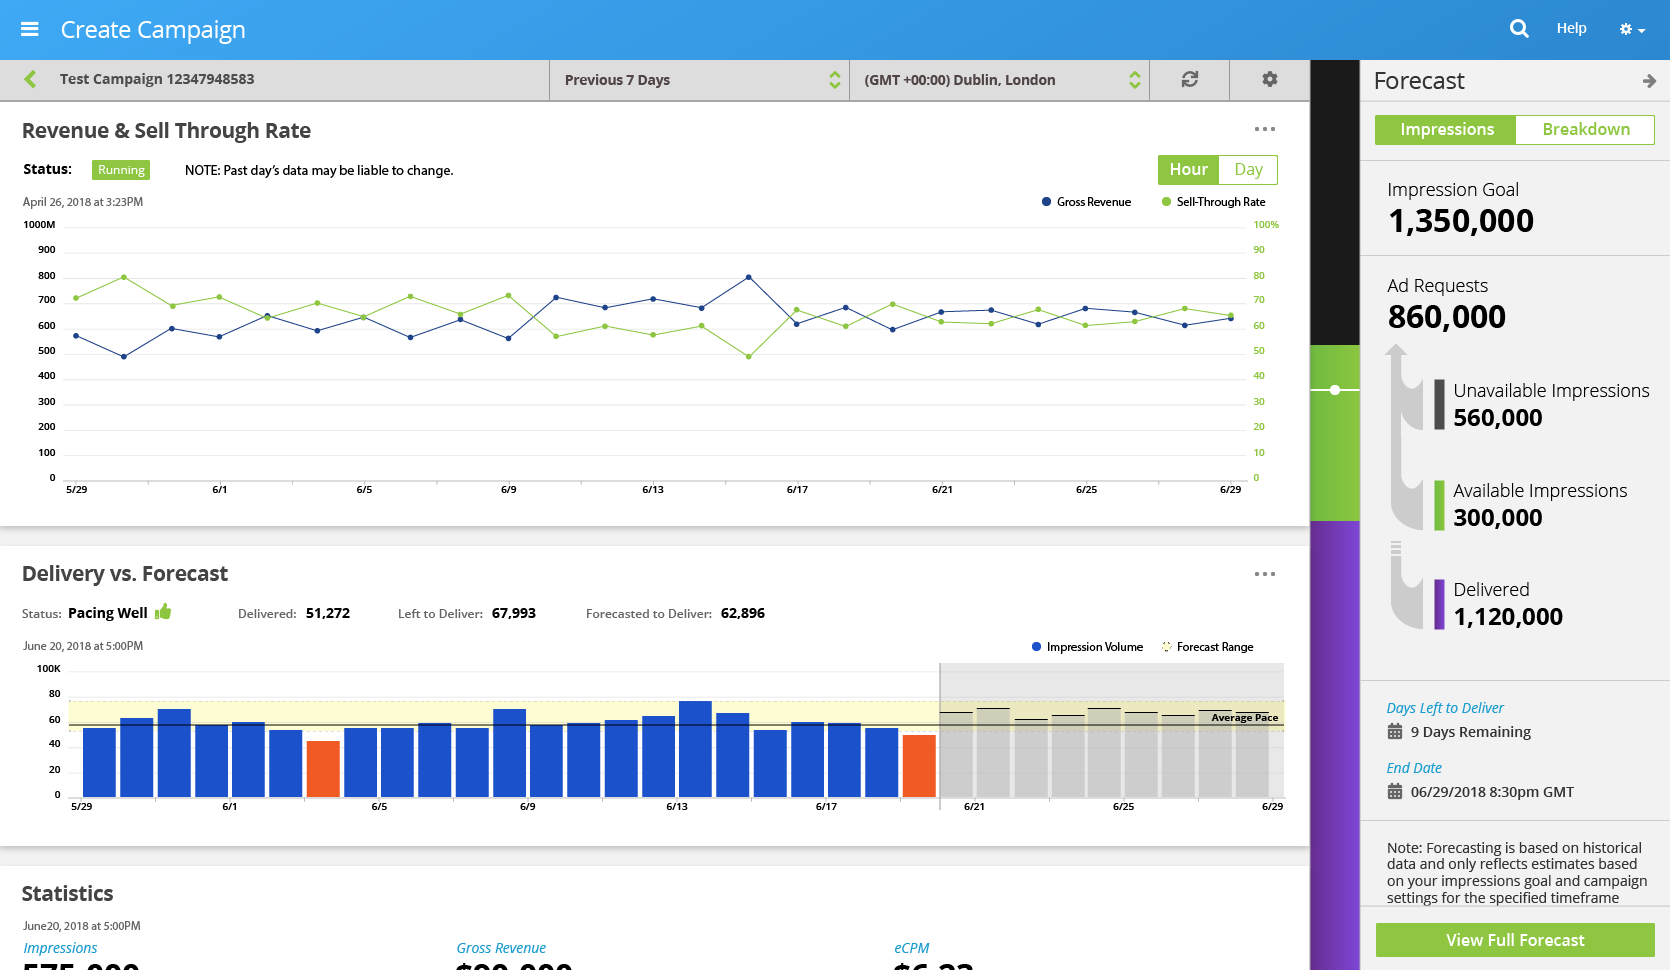
Task: Switch the chart to Hour view
Action: 1188,170
